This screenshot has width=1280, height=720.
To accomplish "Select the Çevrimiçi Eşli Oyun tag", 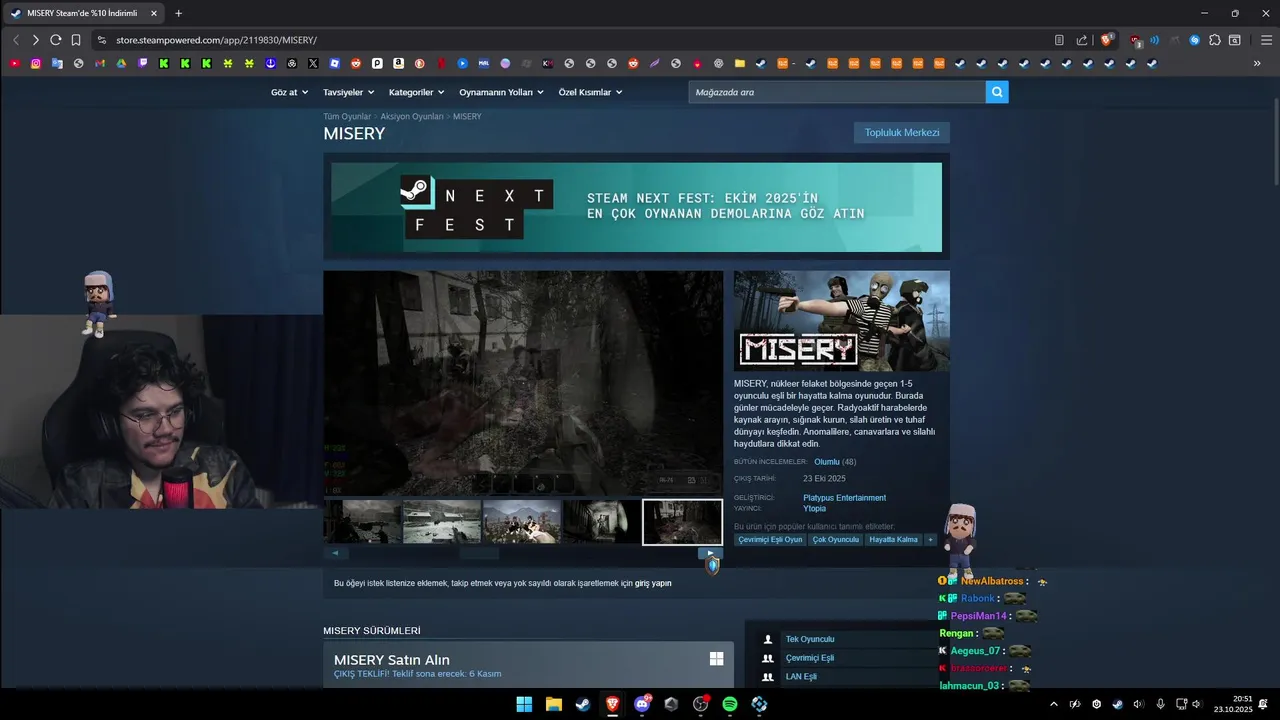I will point(771,539).
